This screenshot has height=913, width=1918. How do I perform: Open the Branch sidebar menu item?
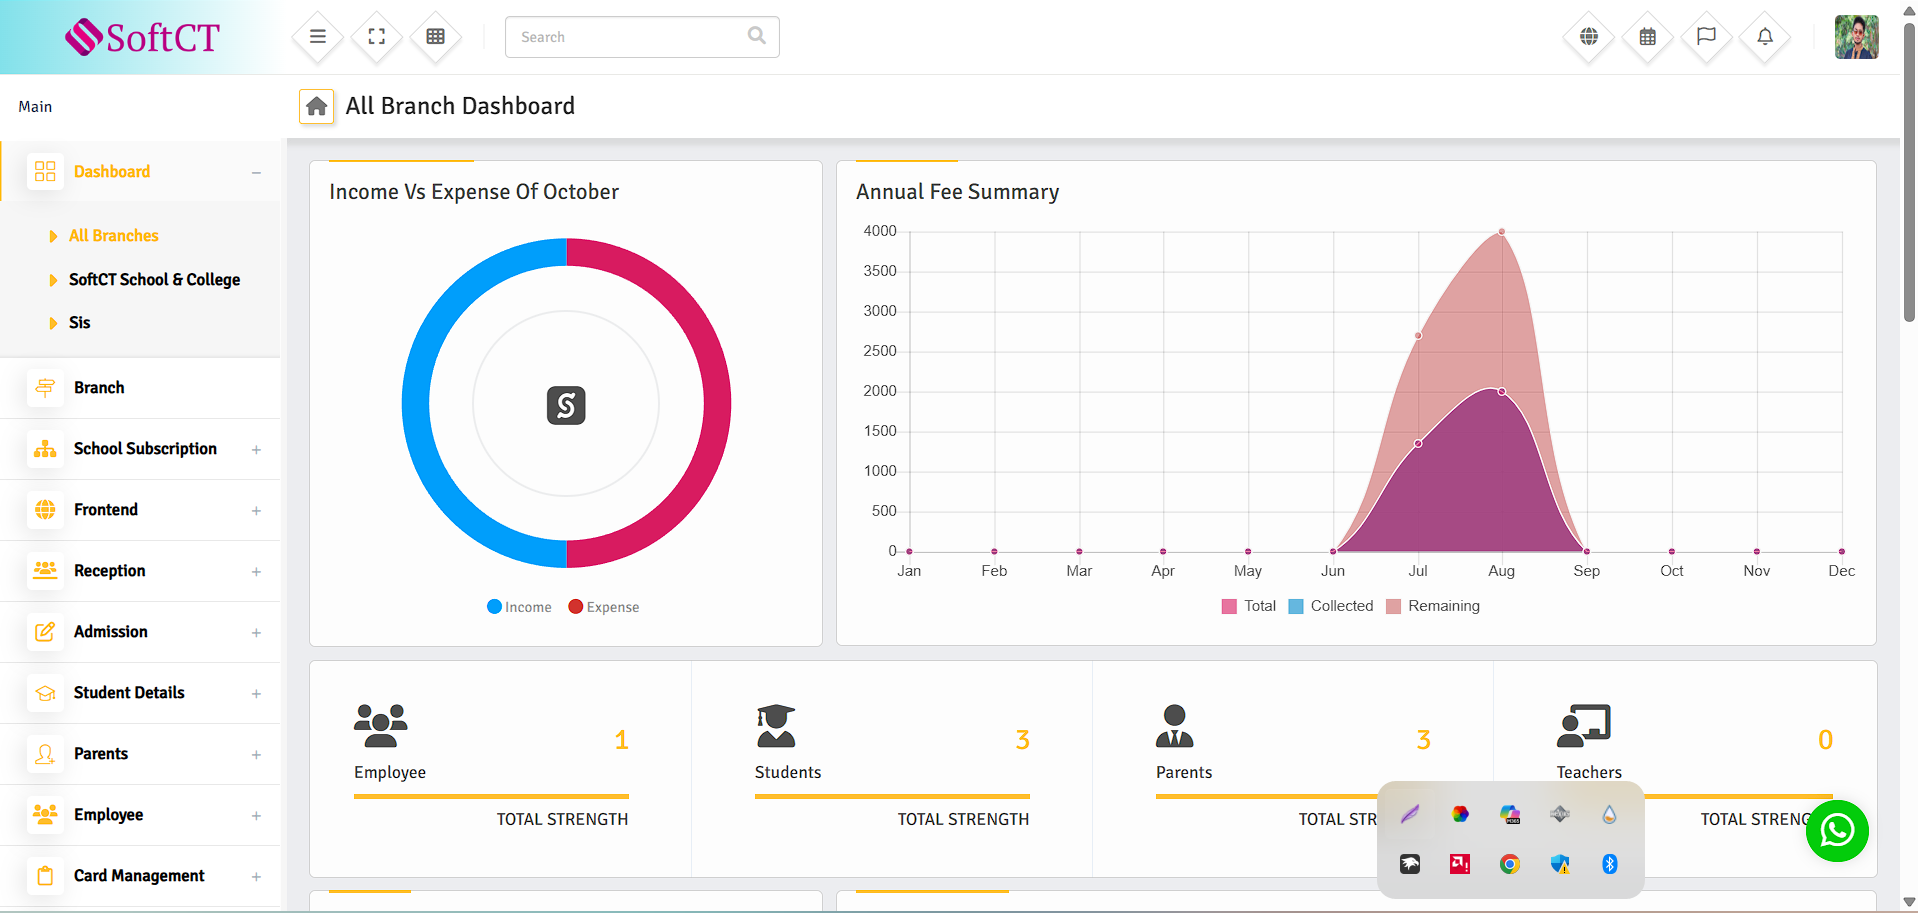(99, 388)
